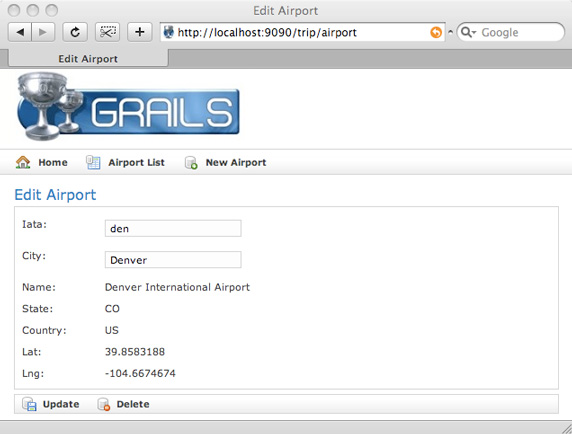
Task: Click the web clip scissors toolbar button
Action: (x=107, y=32)
